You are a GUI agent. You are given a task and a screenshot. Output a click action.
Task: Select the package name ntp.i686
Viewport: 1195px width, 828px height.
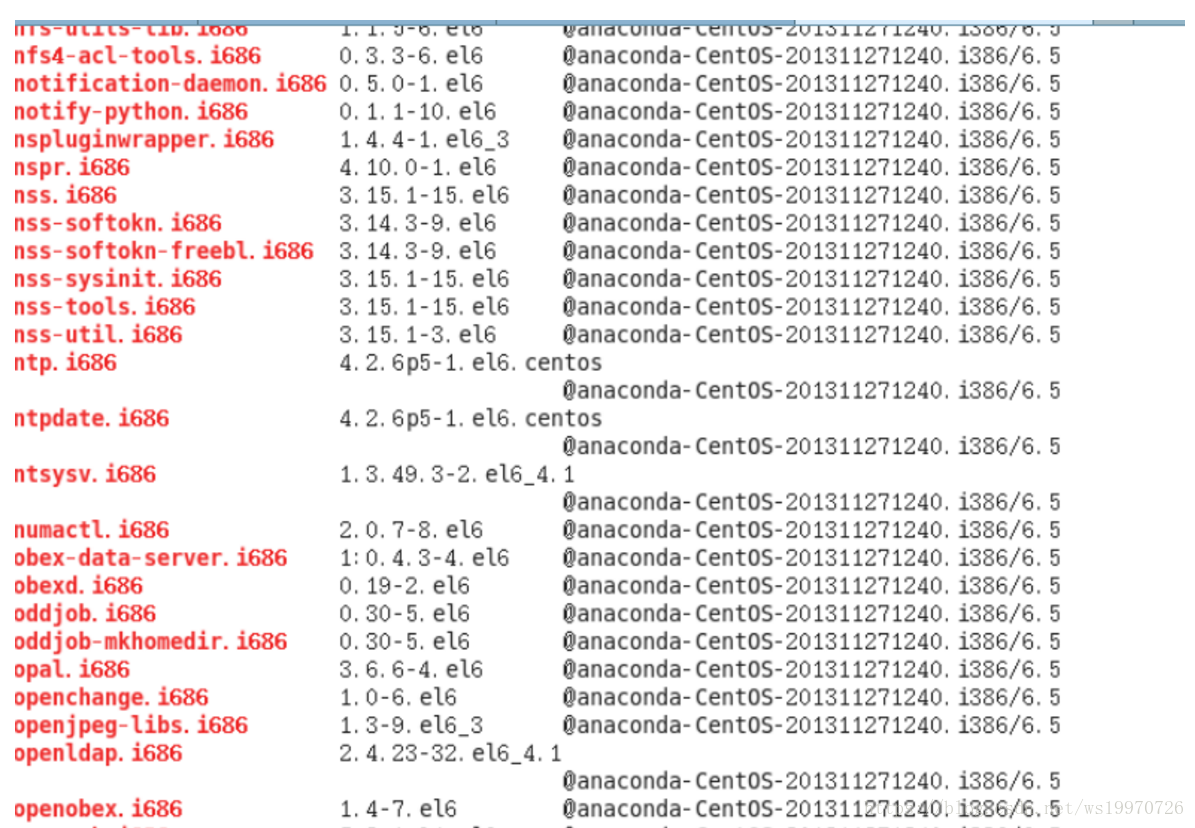click(66, 363)
